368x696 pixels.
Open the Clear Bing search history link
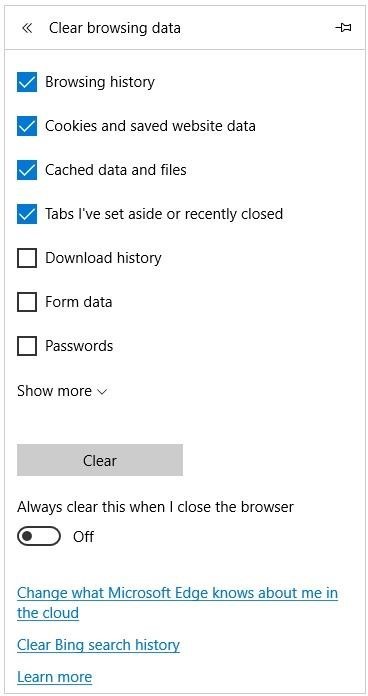pos(98,645)
